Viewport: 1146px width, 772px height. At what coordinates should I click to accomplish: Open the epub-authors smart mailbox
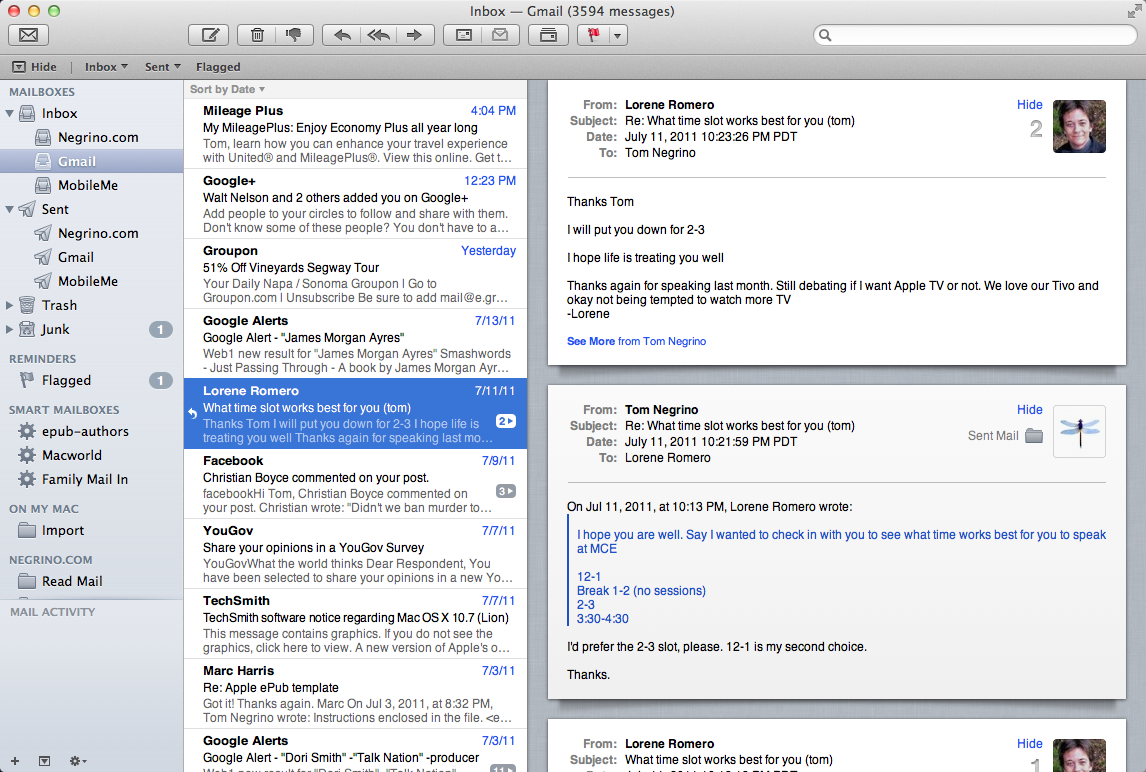pyautogui.click(x=91, y=431)
